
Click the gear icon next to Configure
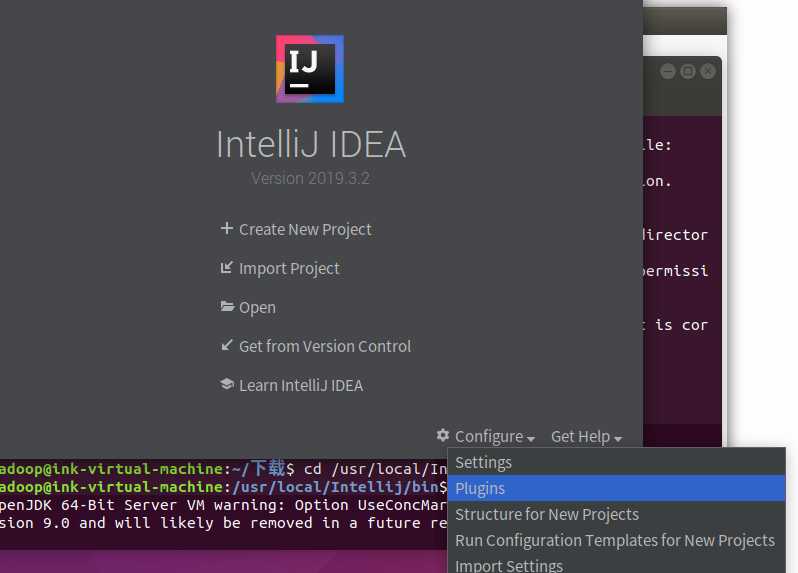pos(443,435)
